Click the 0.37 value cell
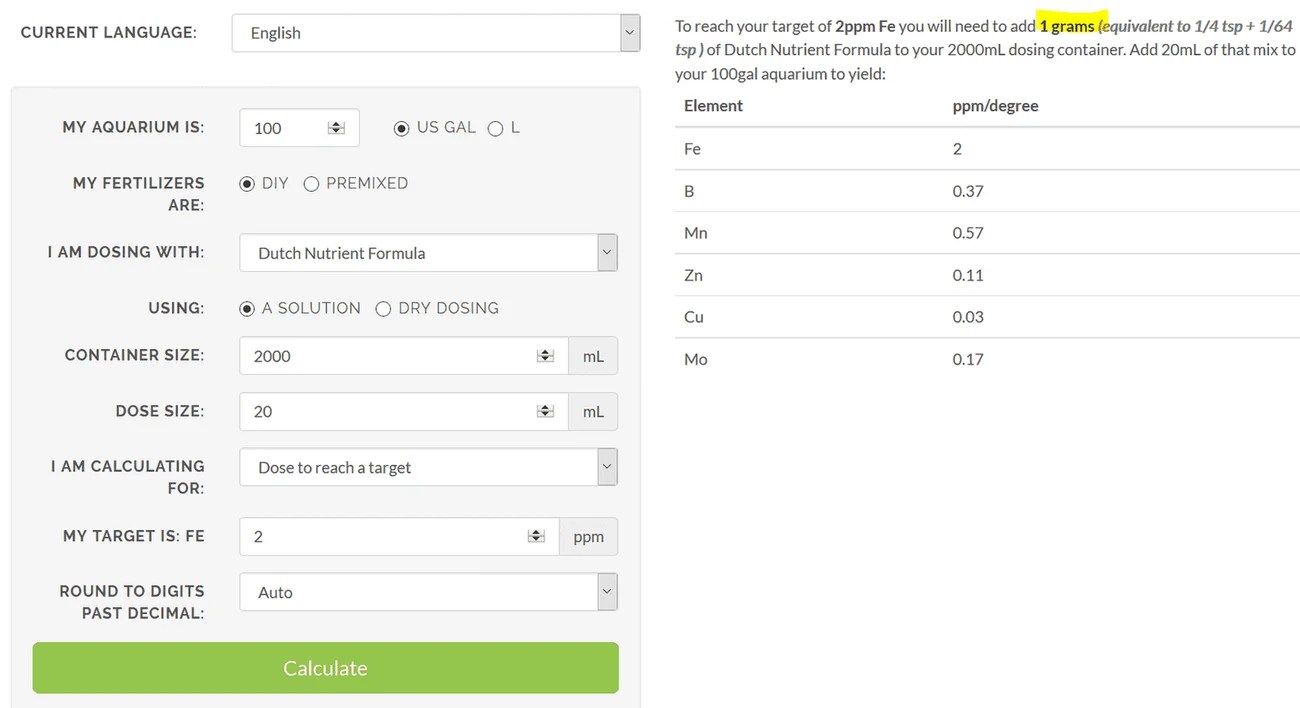 [968, 191]
